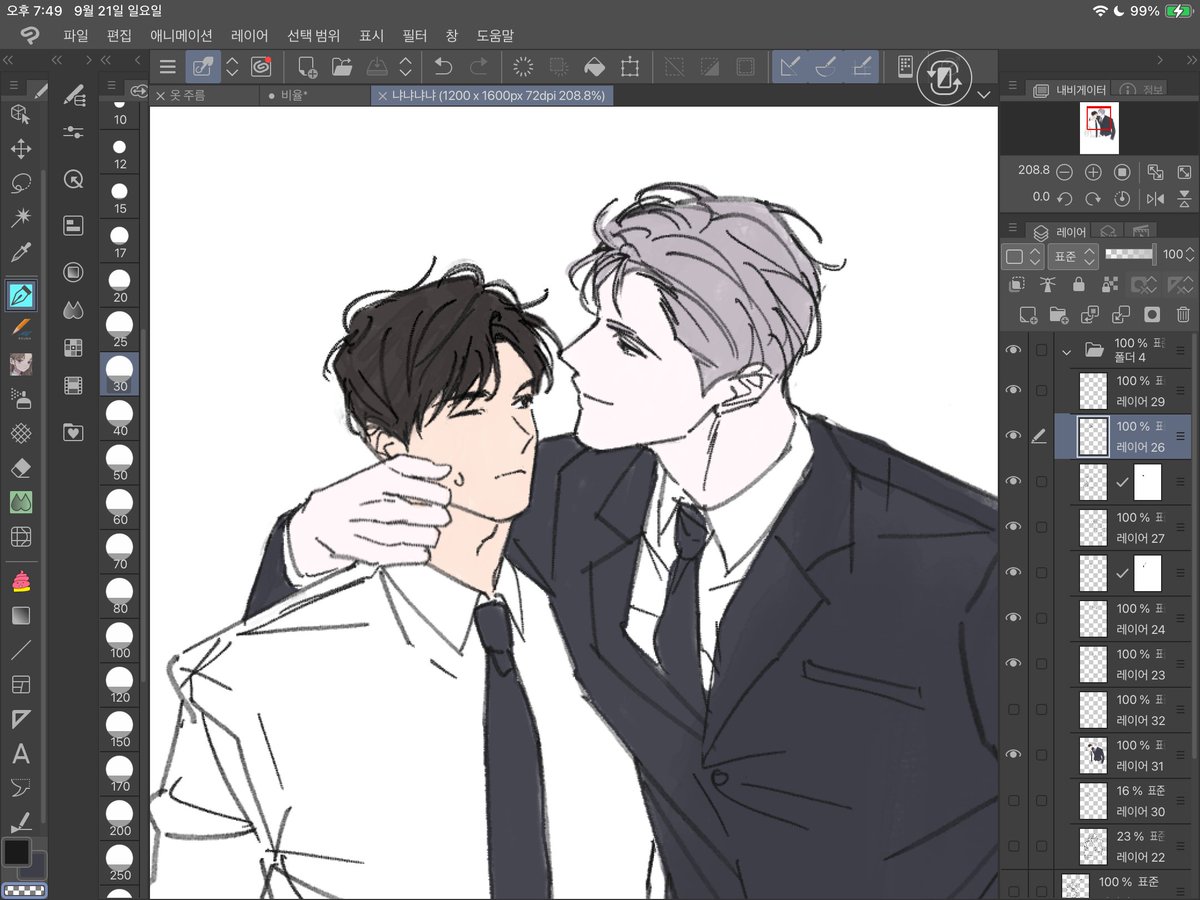
Task: Select the Pencil tool
Action: point(20,328)
